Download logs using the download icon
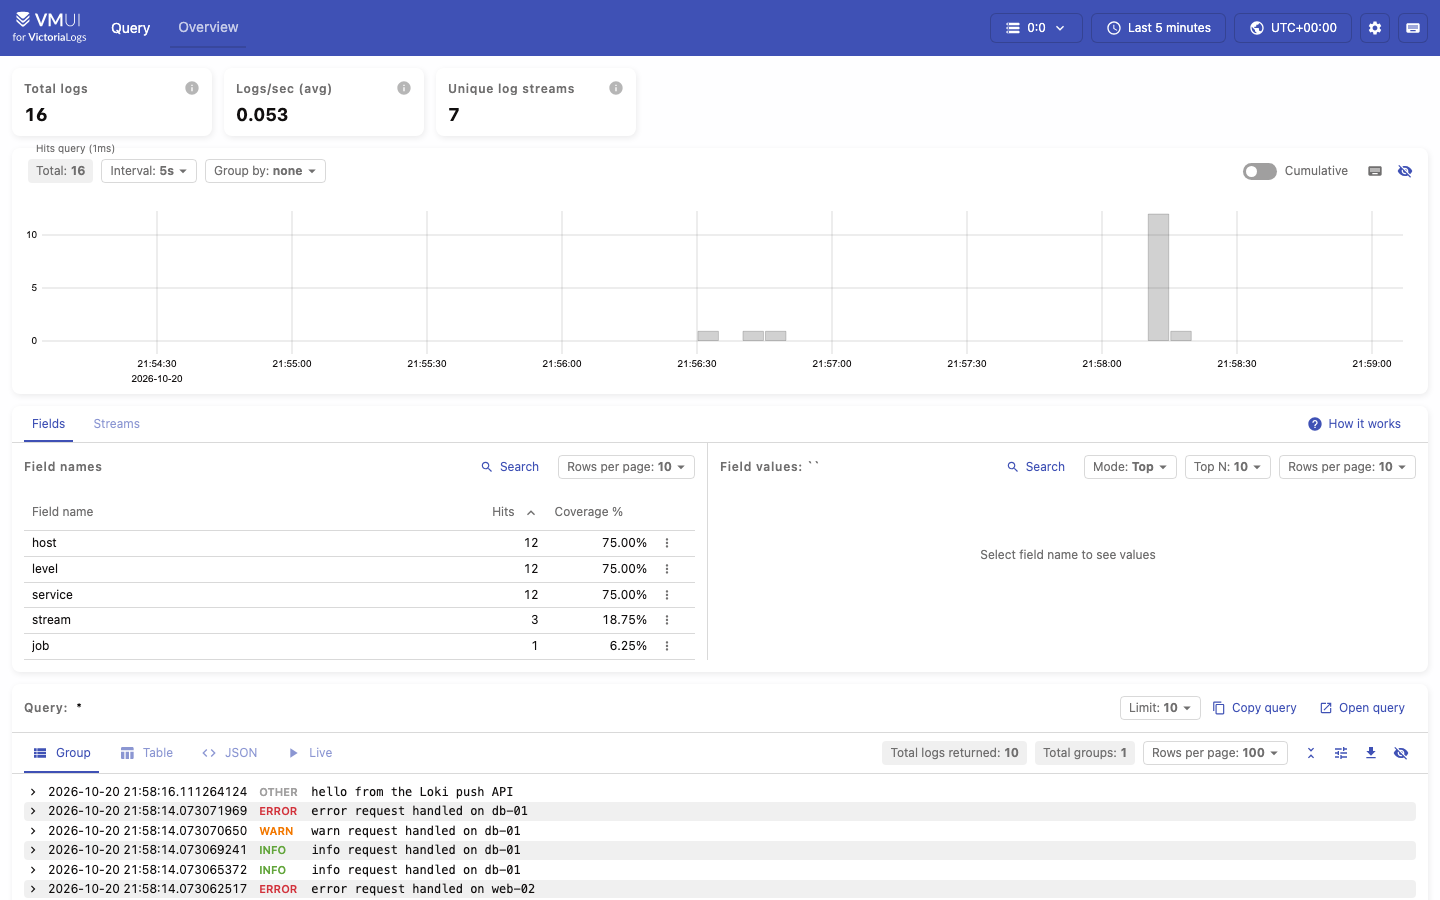Viewport: 1440px width, 900px height. point(1371,753)
